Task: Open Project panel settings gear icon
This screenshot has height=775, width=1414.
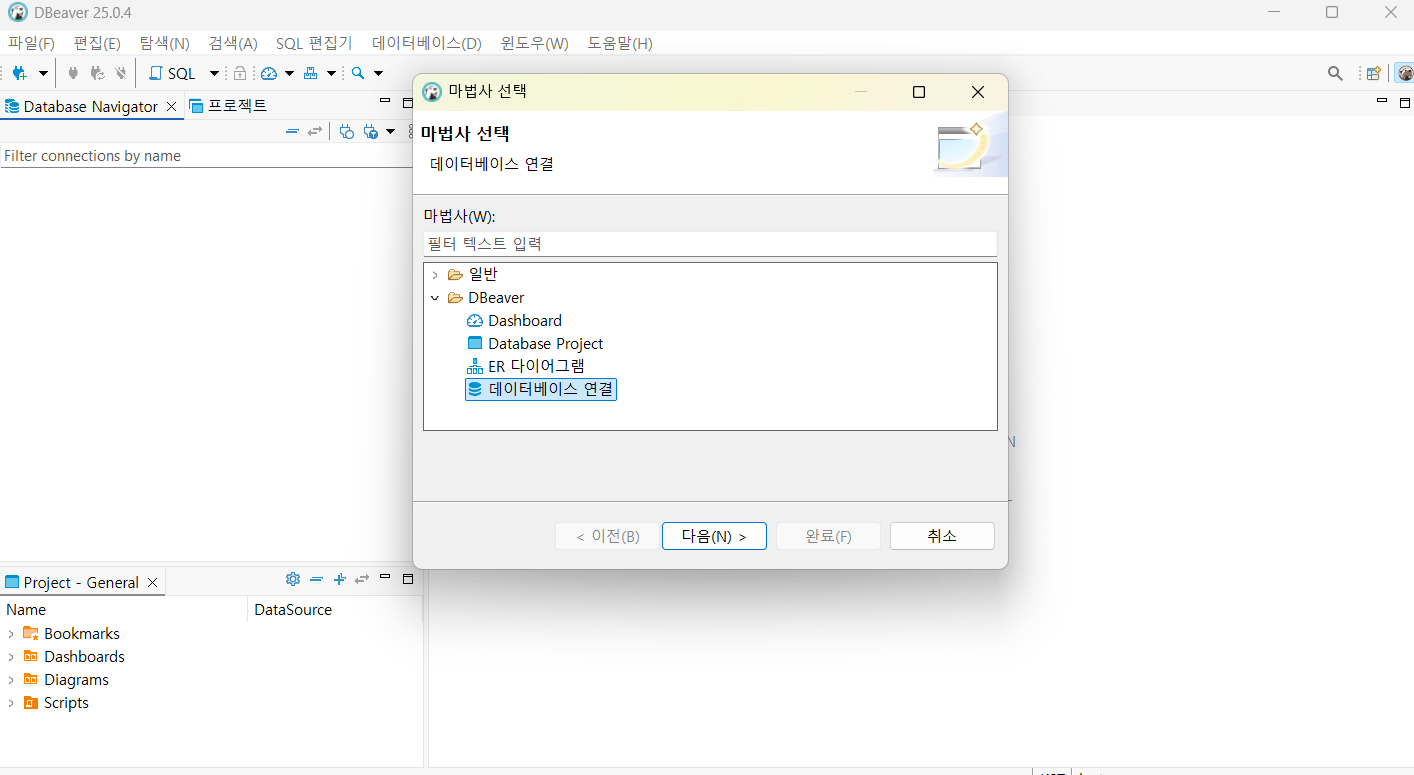Action: point(293,579)
